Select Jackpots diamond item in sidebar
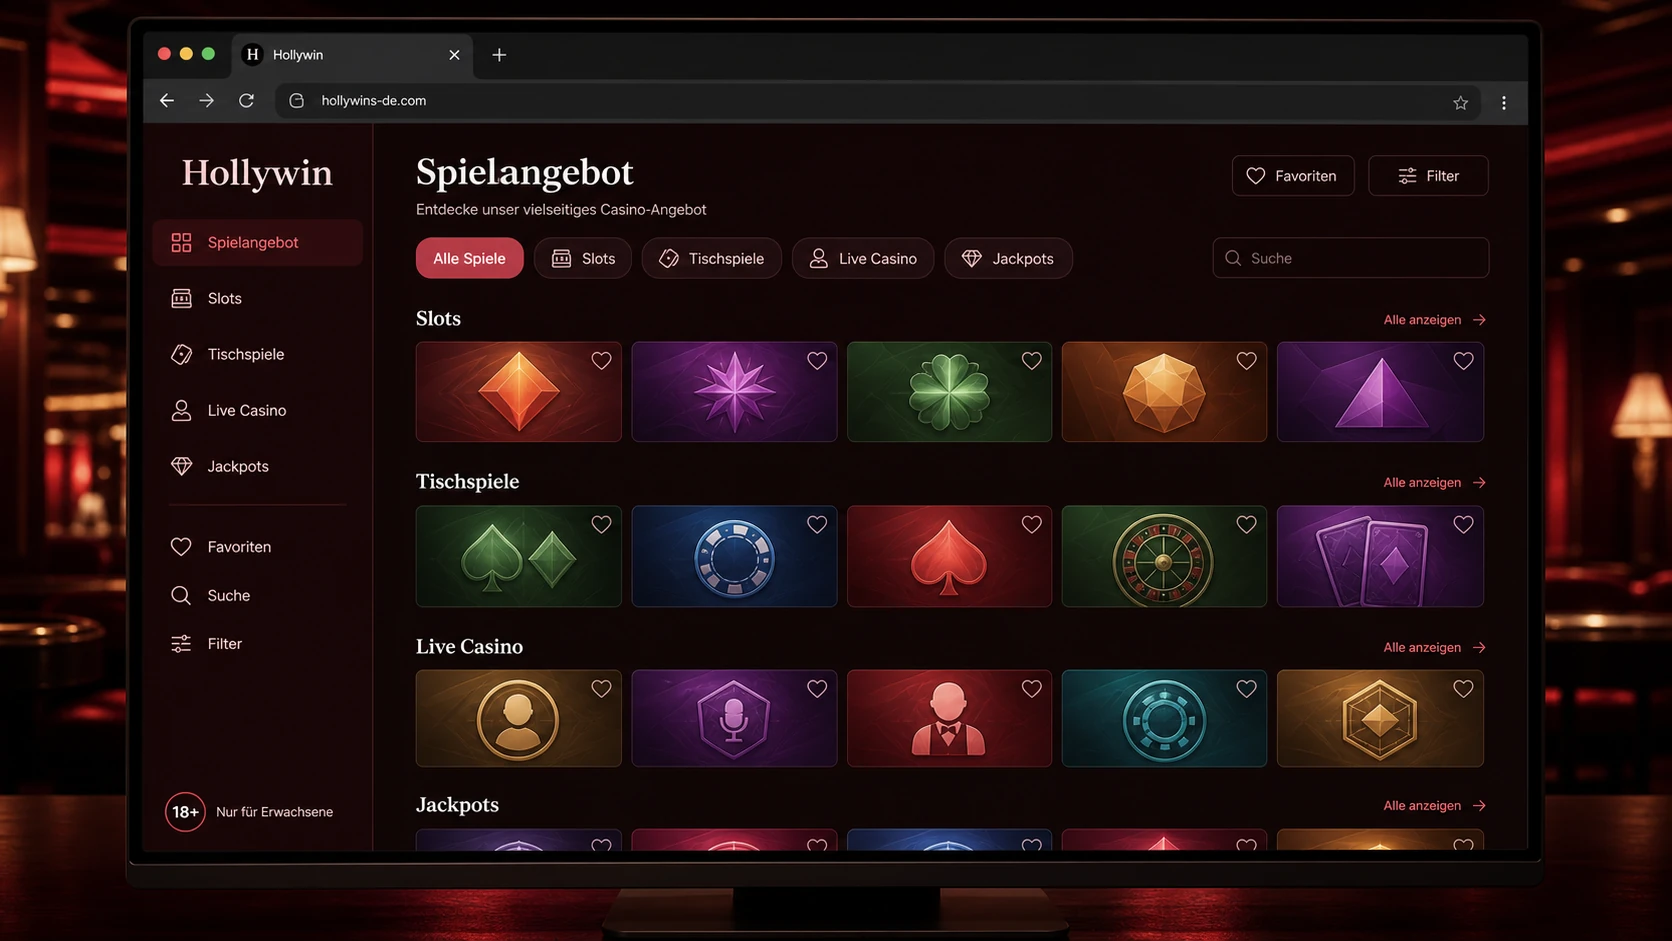This screenshot has width=1672, height=941. [257, 466]
